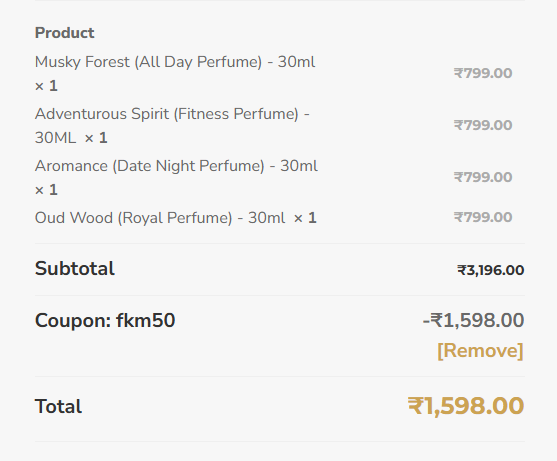Click Adventurous Spirit price ₹799.00
Viewport: 557px width, 461px height.
point(483,125)
